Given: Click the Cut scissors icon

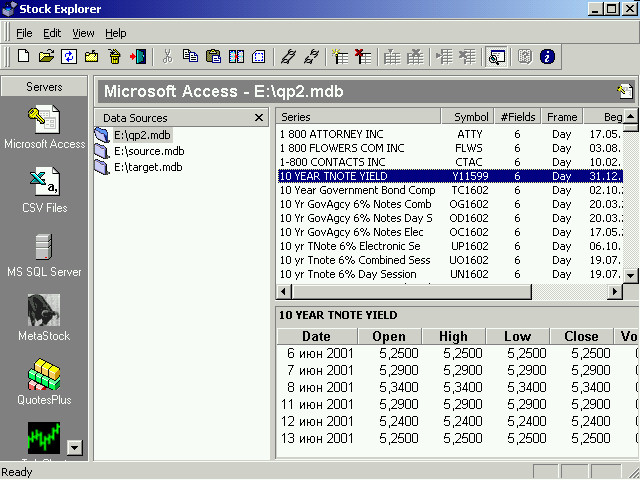Looking at the screenshot, I should (x=167, y=56).
